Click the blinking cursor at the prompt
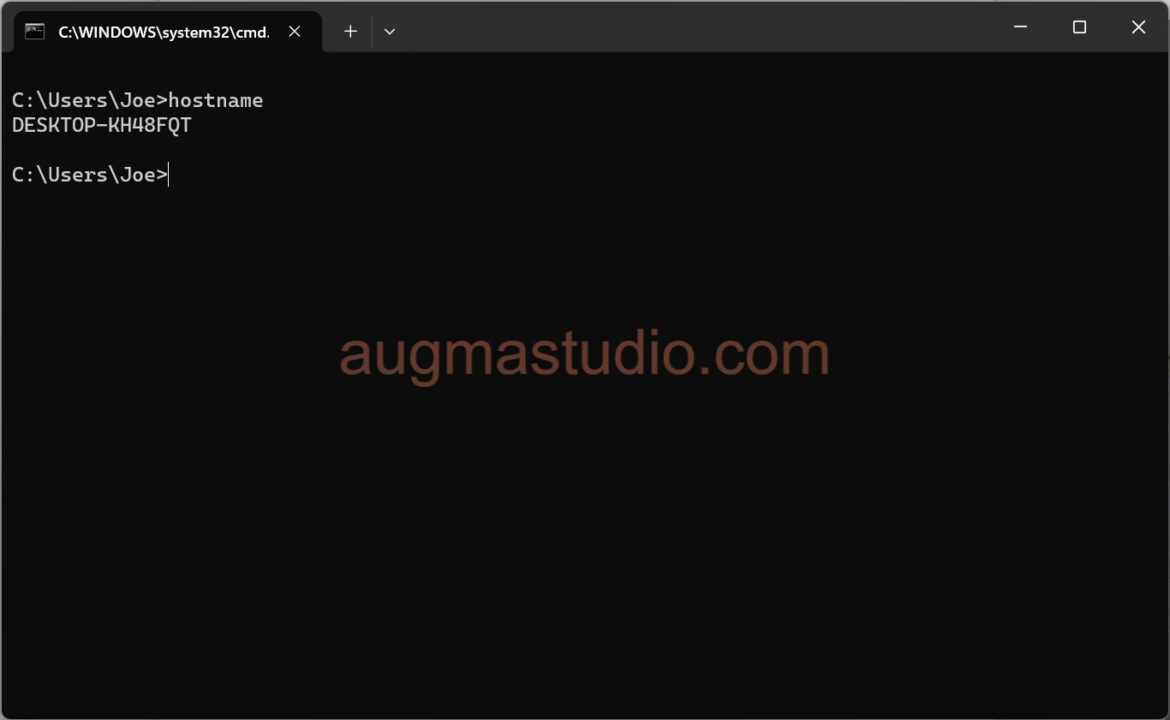 coord(168,174)
